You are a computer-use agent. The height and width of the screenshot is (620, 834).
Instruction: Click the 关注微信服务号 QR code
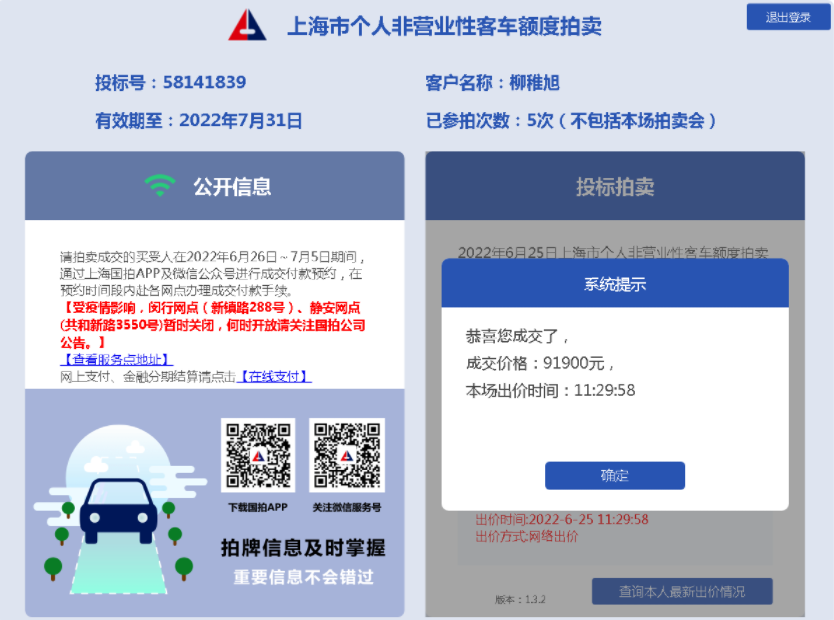point(347,455)
